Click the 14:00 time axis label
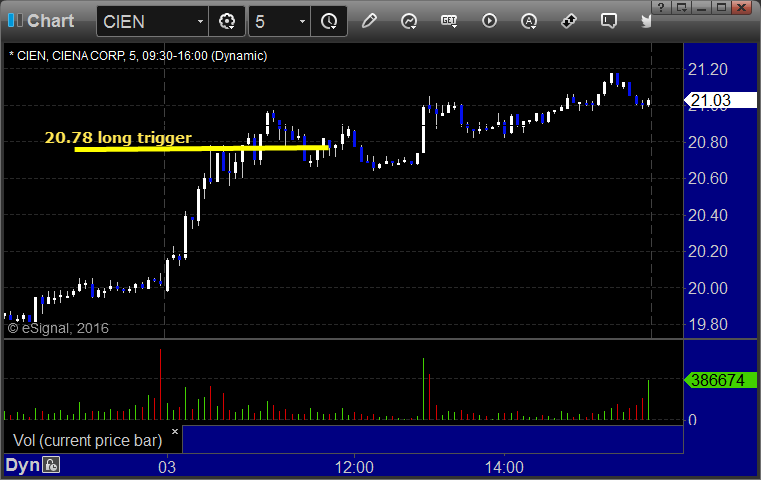The height and width of the screenshot is (480, 761). pyautogui.click(x=504, y=467)
